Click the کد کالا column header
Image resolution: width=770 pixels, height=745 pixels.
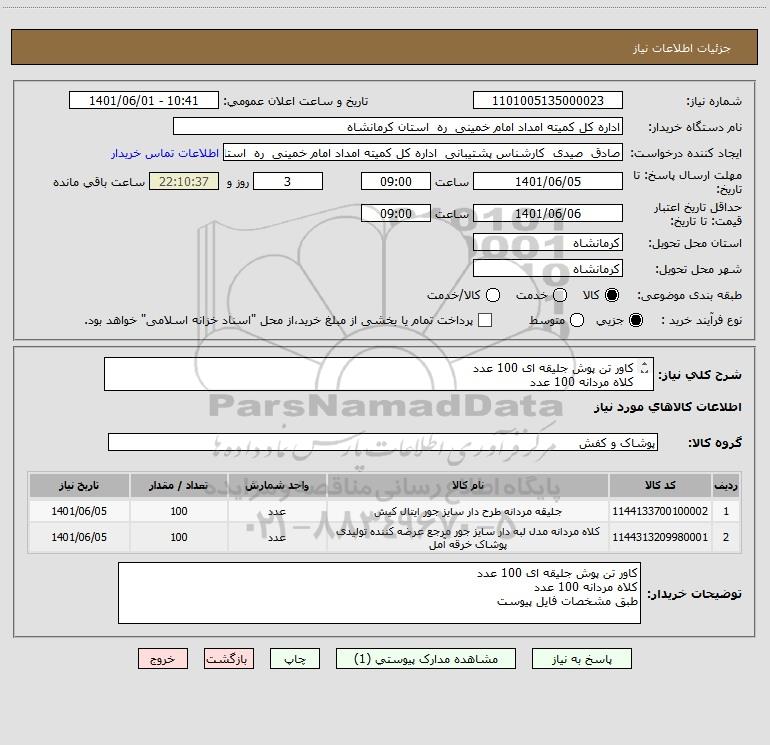pos(660,485)
